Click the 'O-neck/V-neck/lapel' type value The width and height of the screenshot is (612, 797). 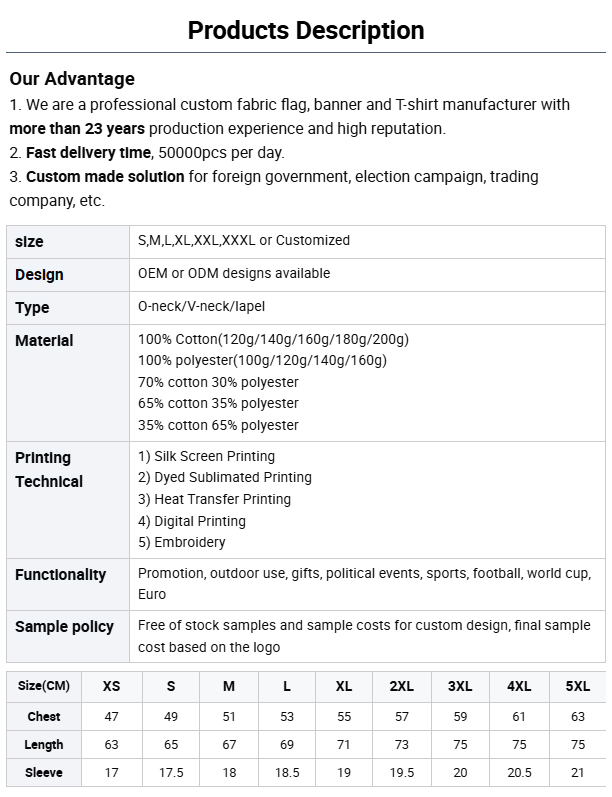tap(201, 306)
